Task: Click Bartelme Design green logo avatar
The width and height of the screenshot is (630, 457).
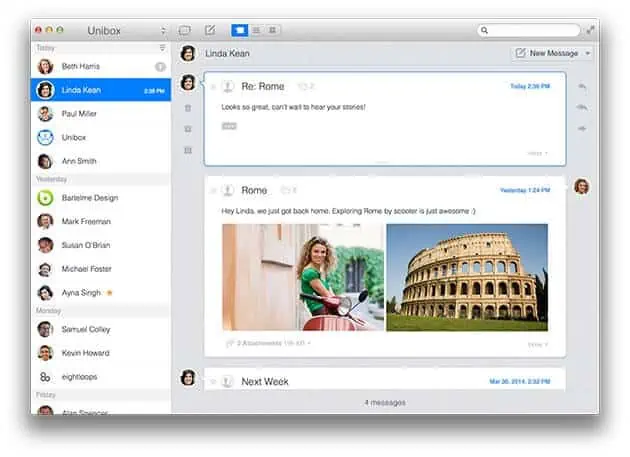Action: coord(45,198)
